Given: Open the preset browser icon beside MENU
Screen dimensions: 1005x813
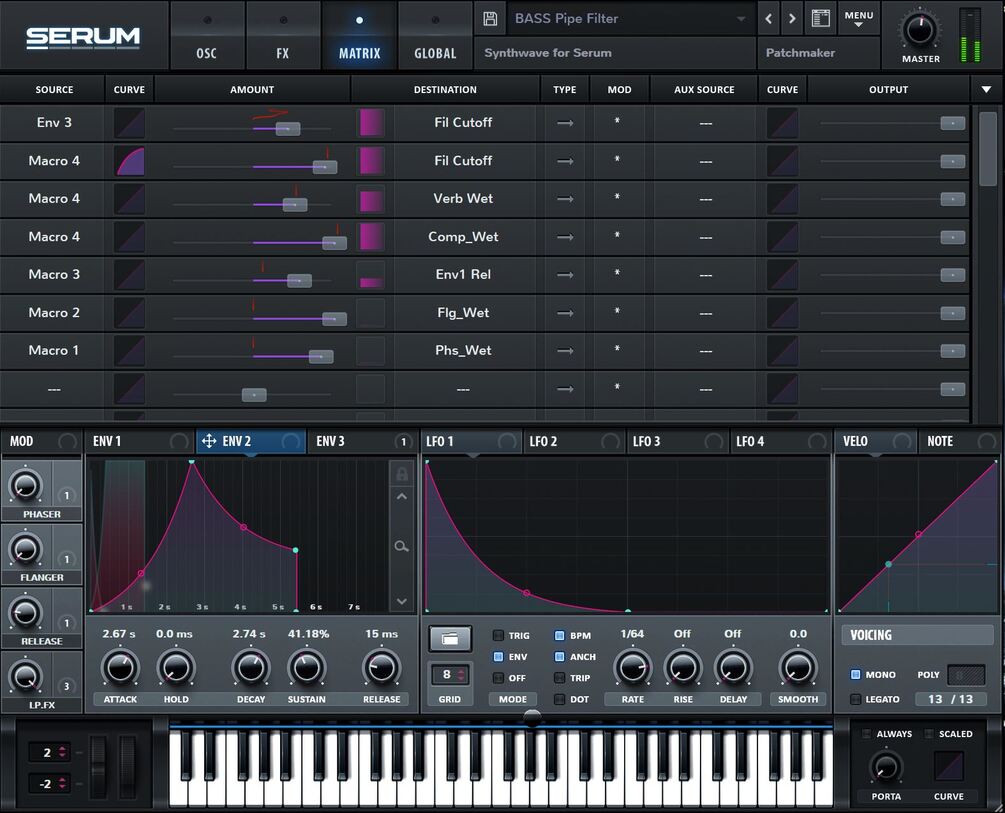Looking at the screenshot, I should pyautogui.click(x=821, y=18).
